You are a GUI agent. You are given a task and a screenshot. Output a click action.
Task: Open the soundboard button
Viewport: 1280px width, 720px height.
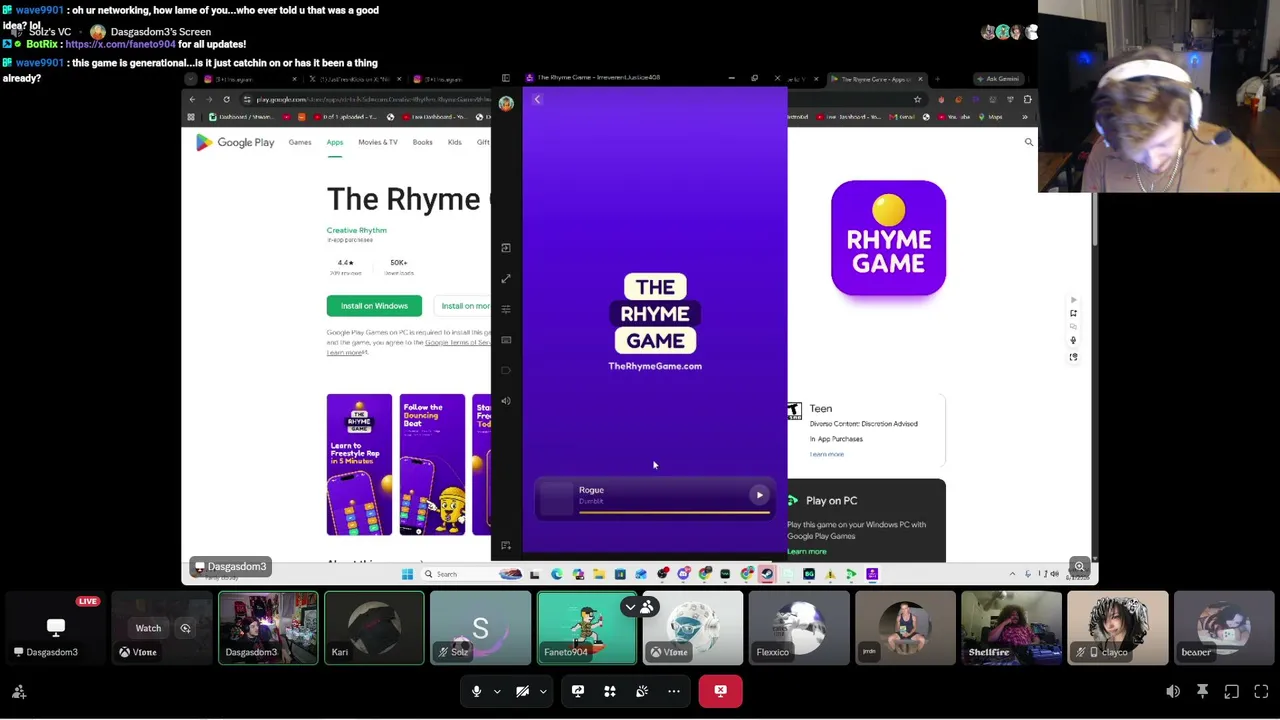642,691
